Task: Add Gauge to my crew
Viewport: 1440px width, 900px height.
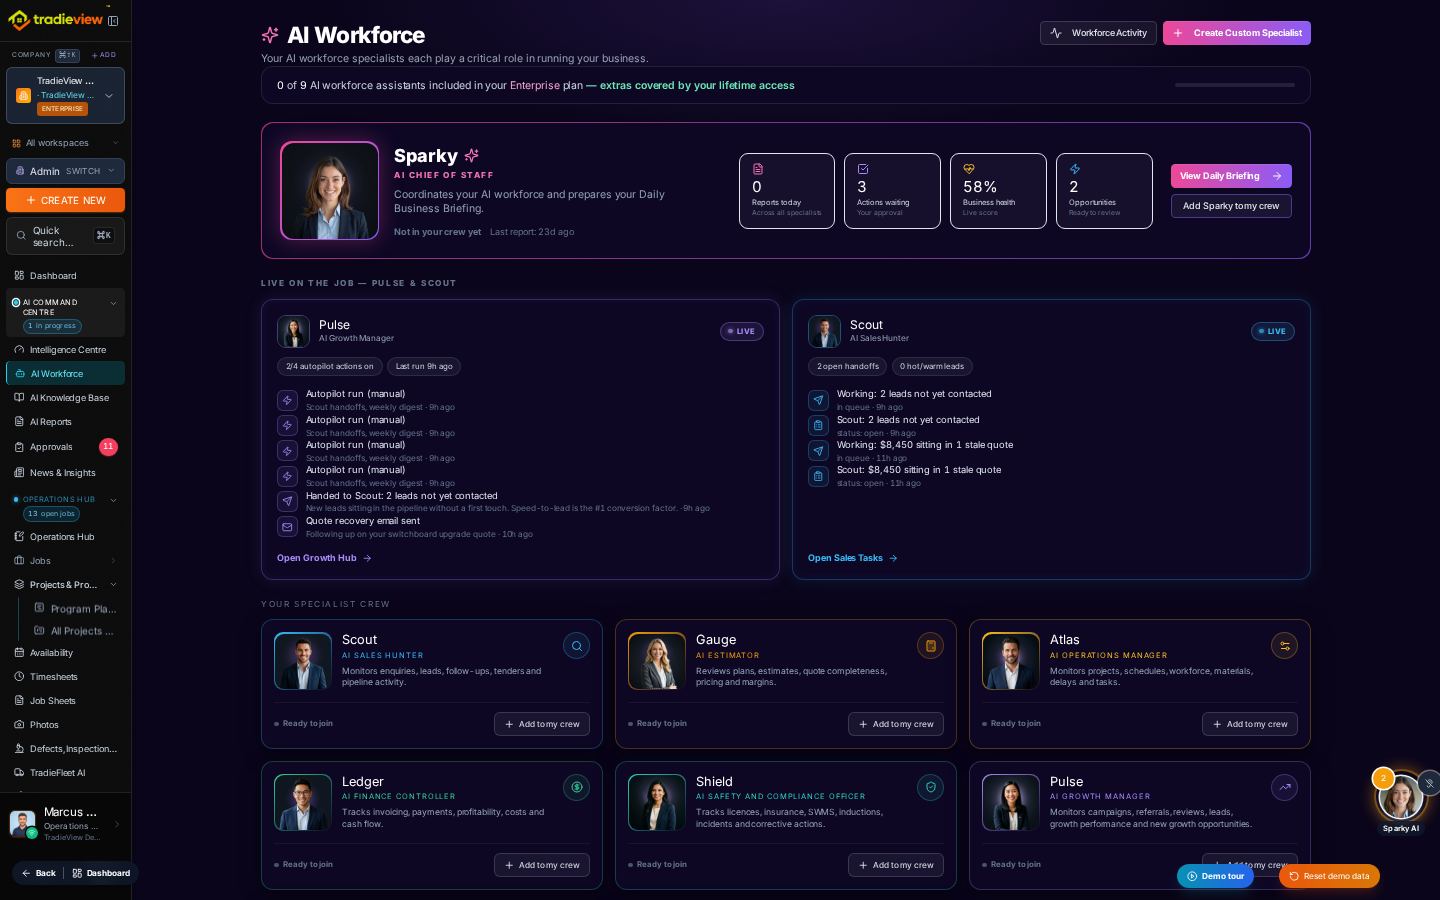Action: [896, 724]
